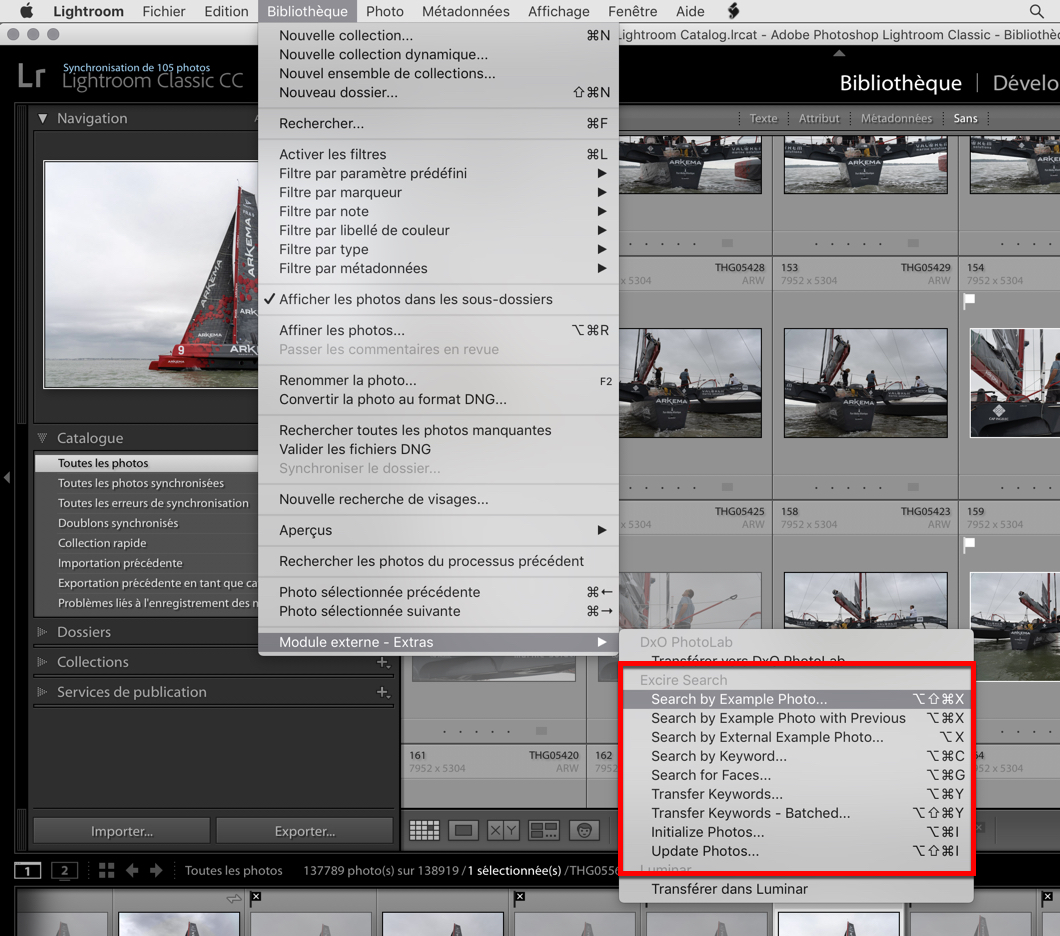1060x936 pixels.
Task: Choose Search for Faces...
Action: pos(796,775)
